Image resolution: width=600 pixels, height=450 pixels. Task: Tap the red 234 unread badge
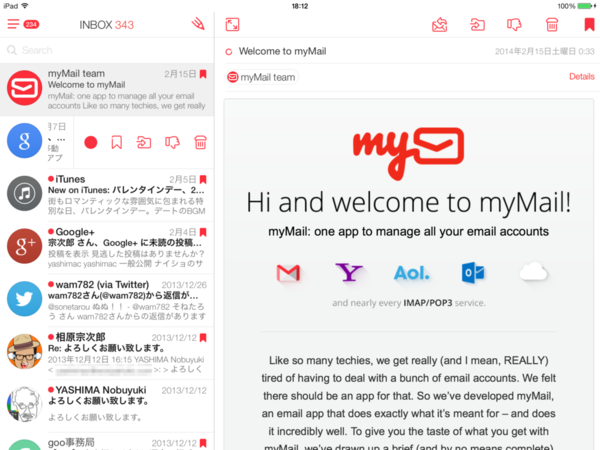tap(31, 24)
